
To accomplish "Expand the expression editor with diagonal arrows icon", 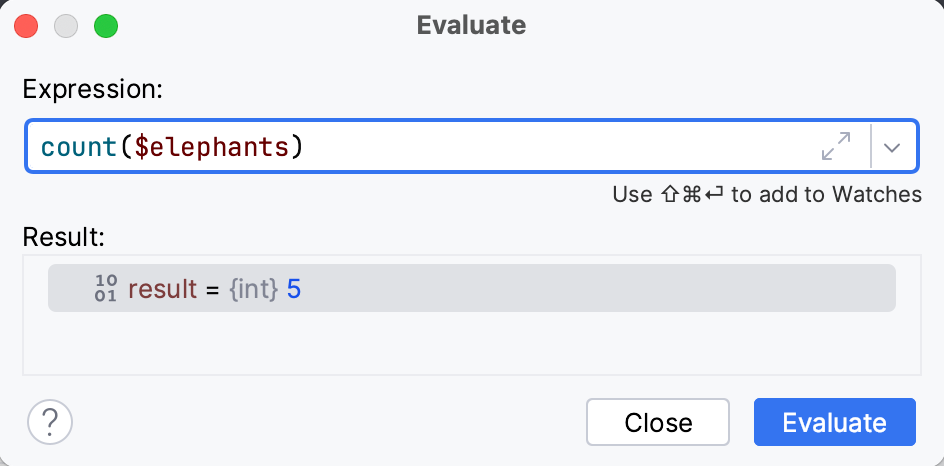I will coord(835,147).
